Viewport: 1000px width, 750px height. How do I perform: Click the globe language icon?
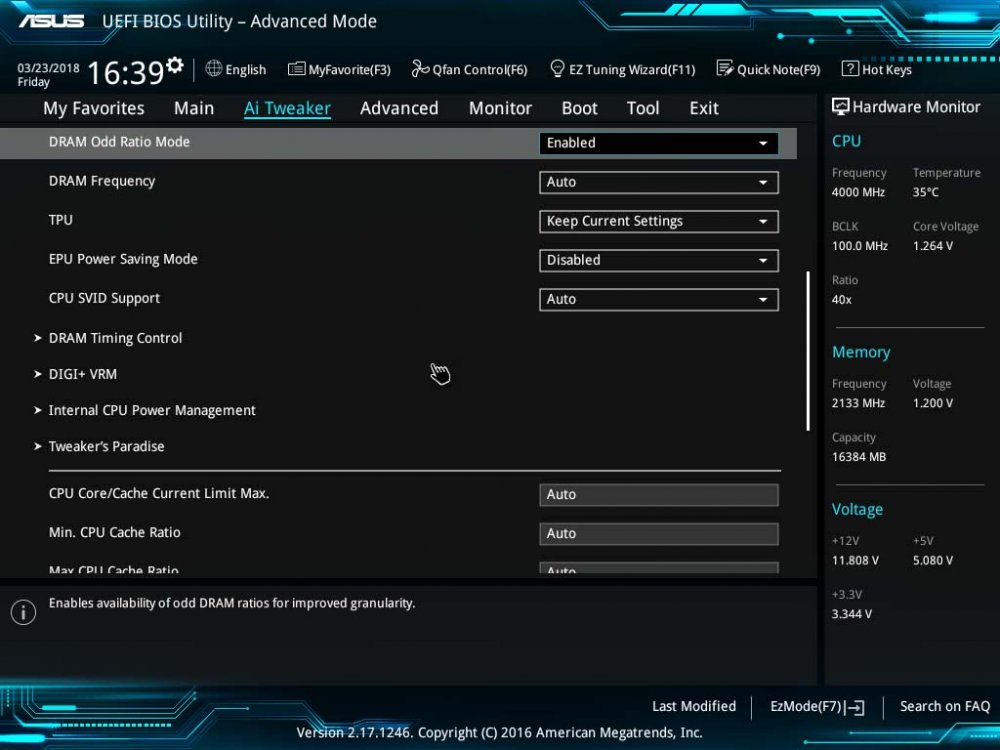[214, 68]
